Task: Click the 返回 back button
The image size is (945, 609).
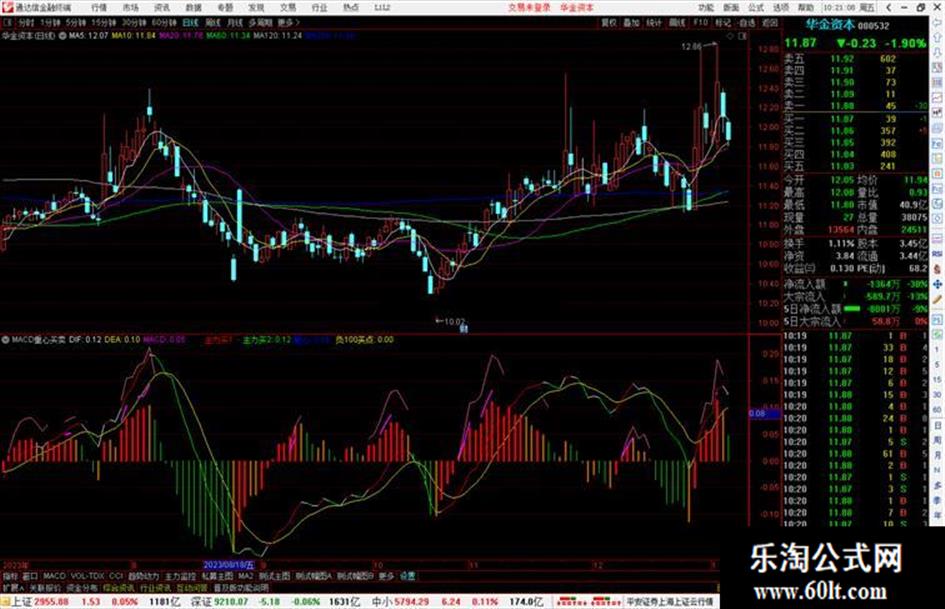Action: 770,22
